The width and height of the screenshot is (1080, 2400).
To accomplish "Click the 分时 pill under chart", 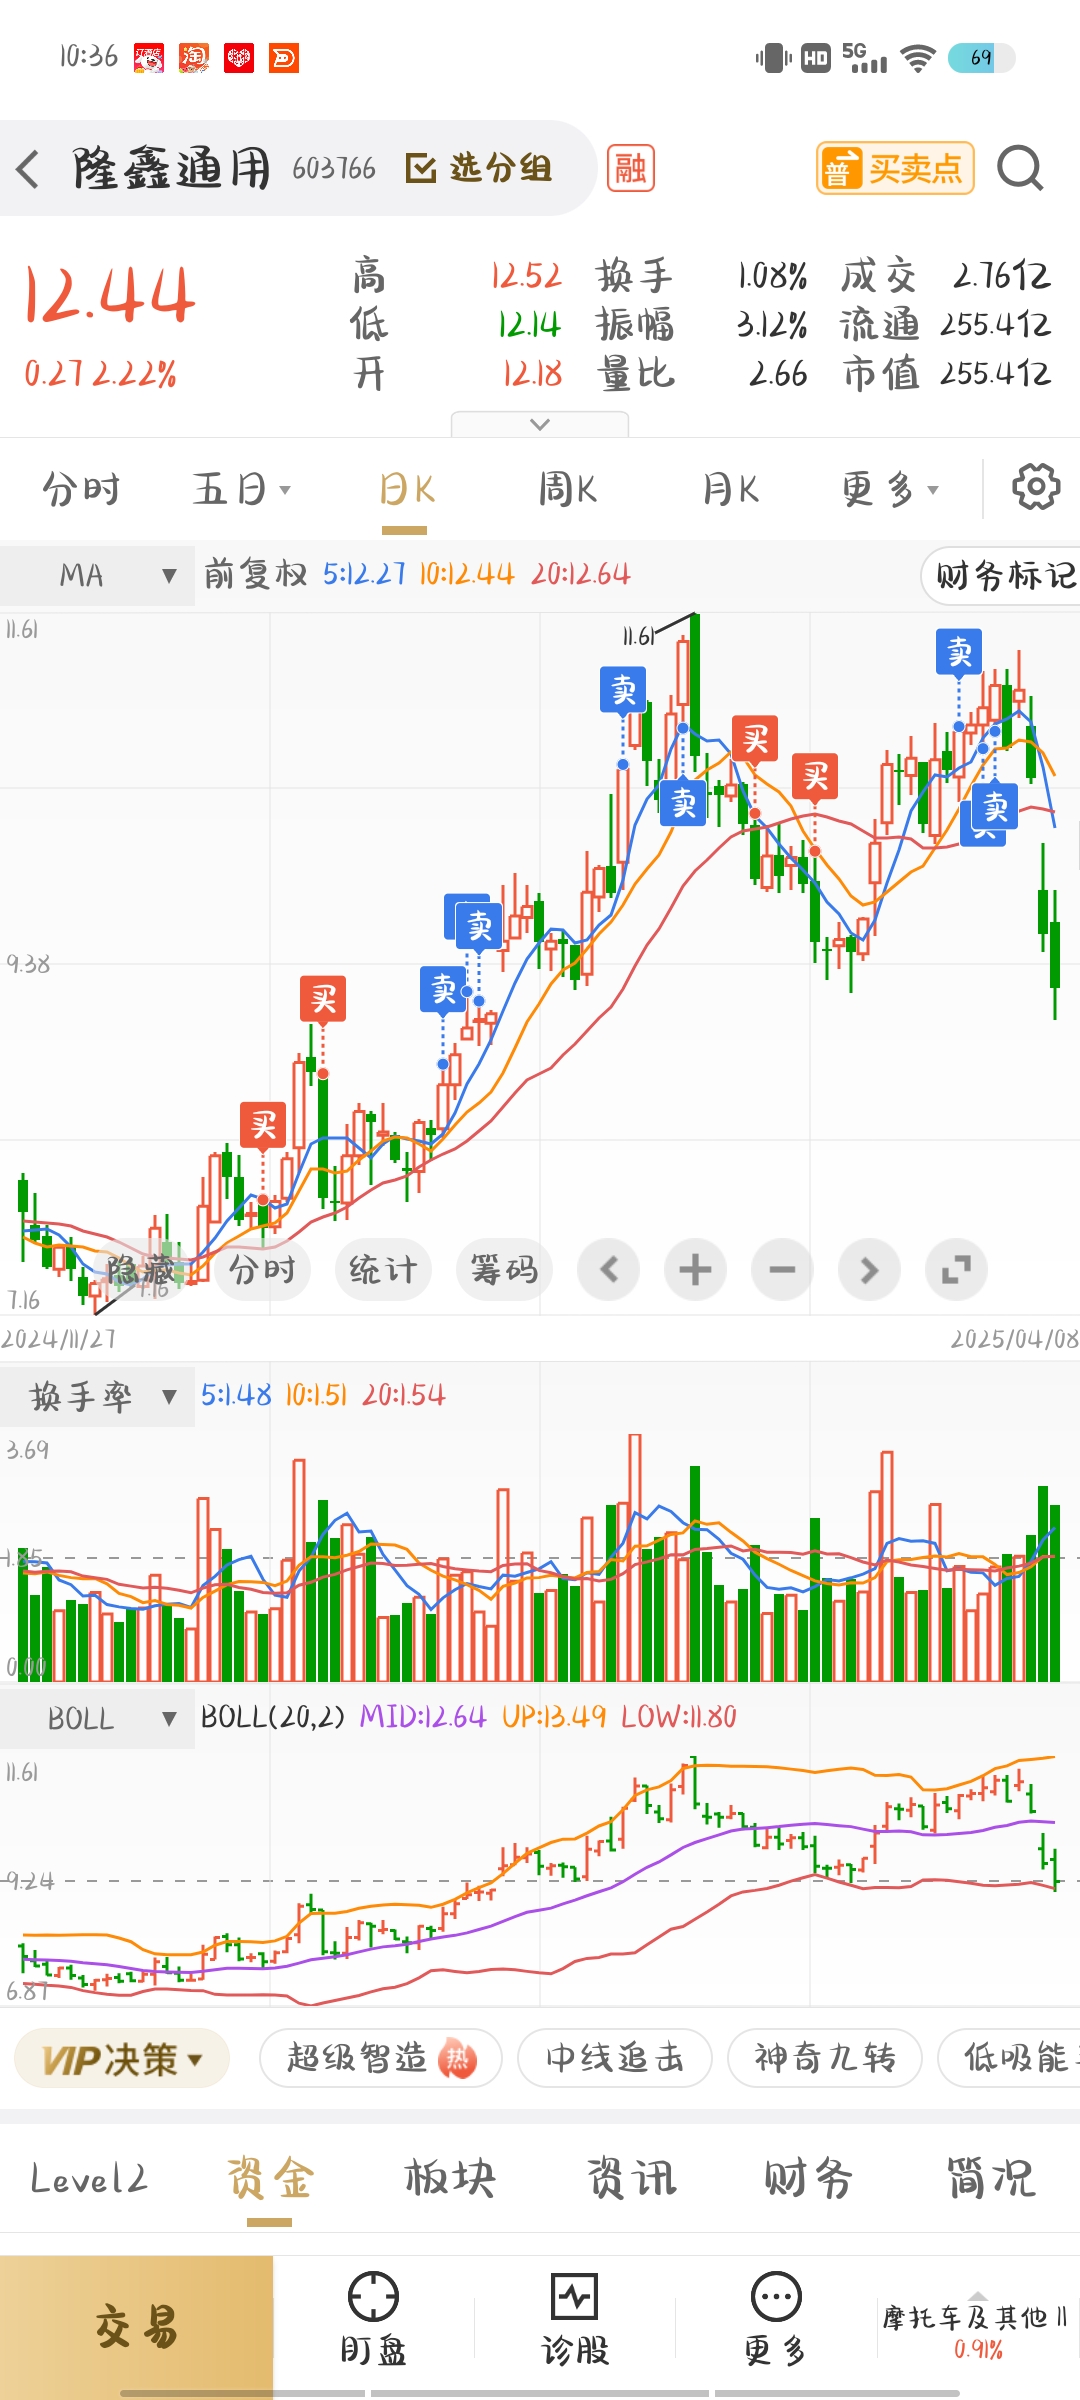I will click(262, 1270).
